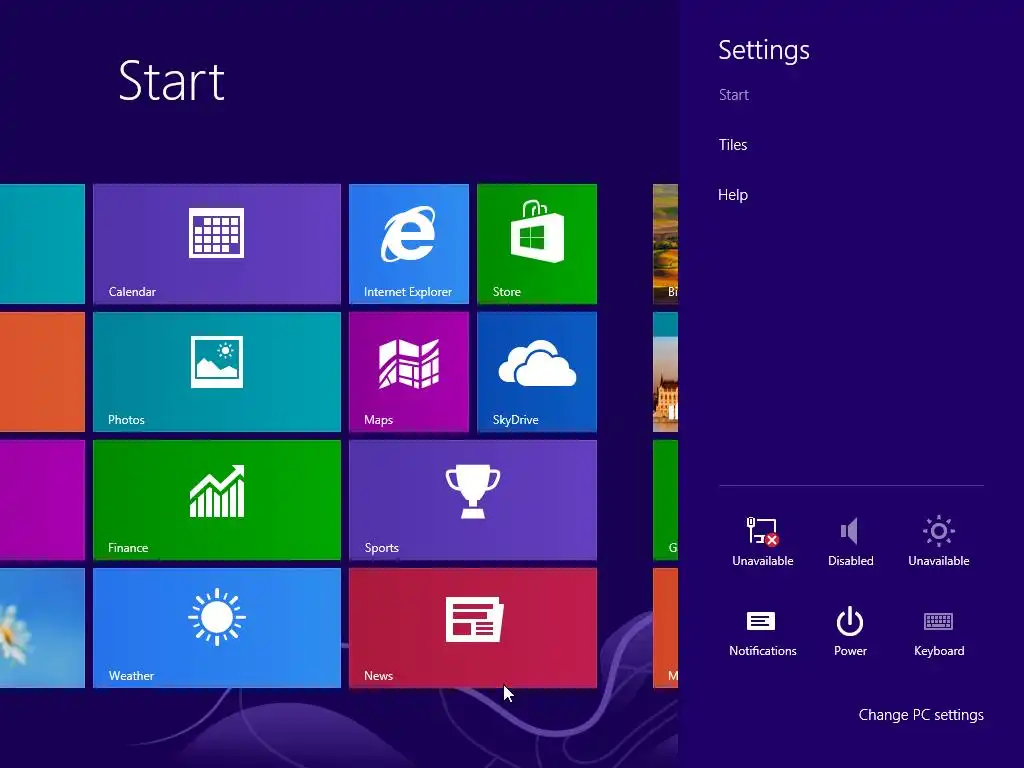The height and width of the screenshot is (768, 1024).
Task: Launch the Maps tile
Action: 409,372
